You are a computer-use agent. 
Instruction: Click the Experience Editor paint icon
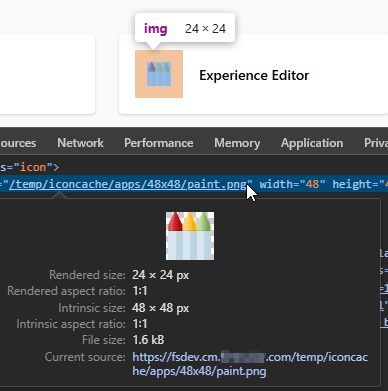[x=159, y=74]
